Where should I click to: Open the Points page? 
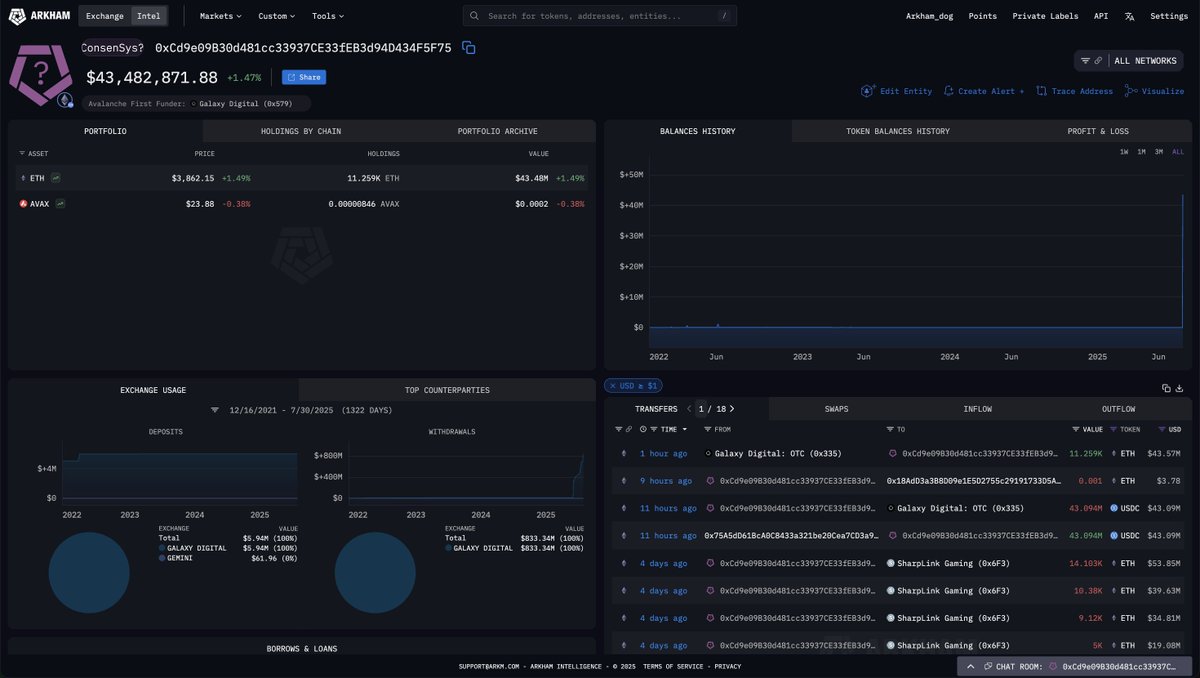tap(982, 16)
